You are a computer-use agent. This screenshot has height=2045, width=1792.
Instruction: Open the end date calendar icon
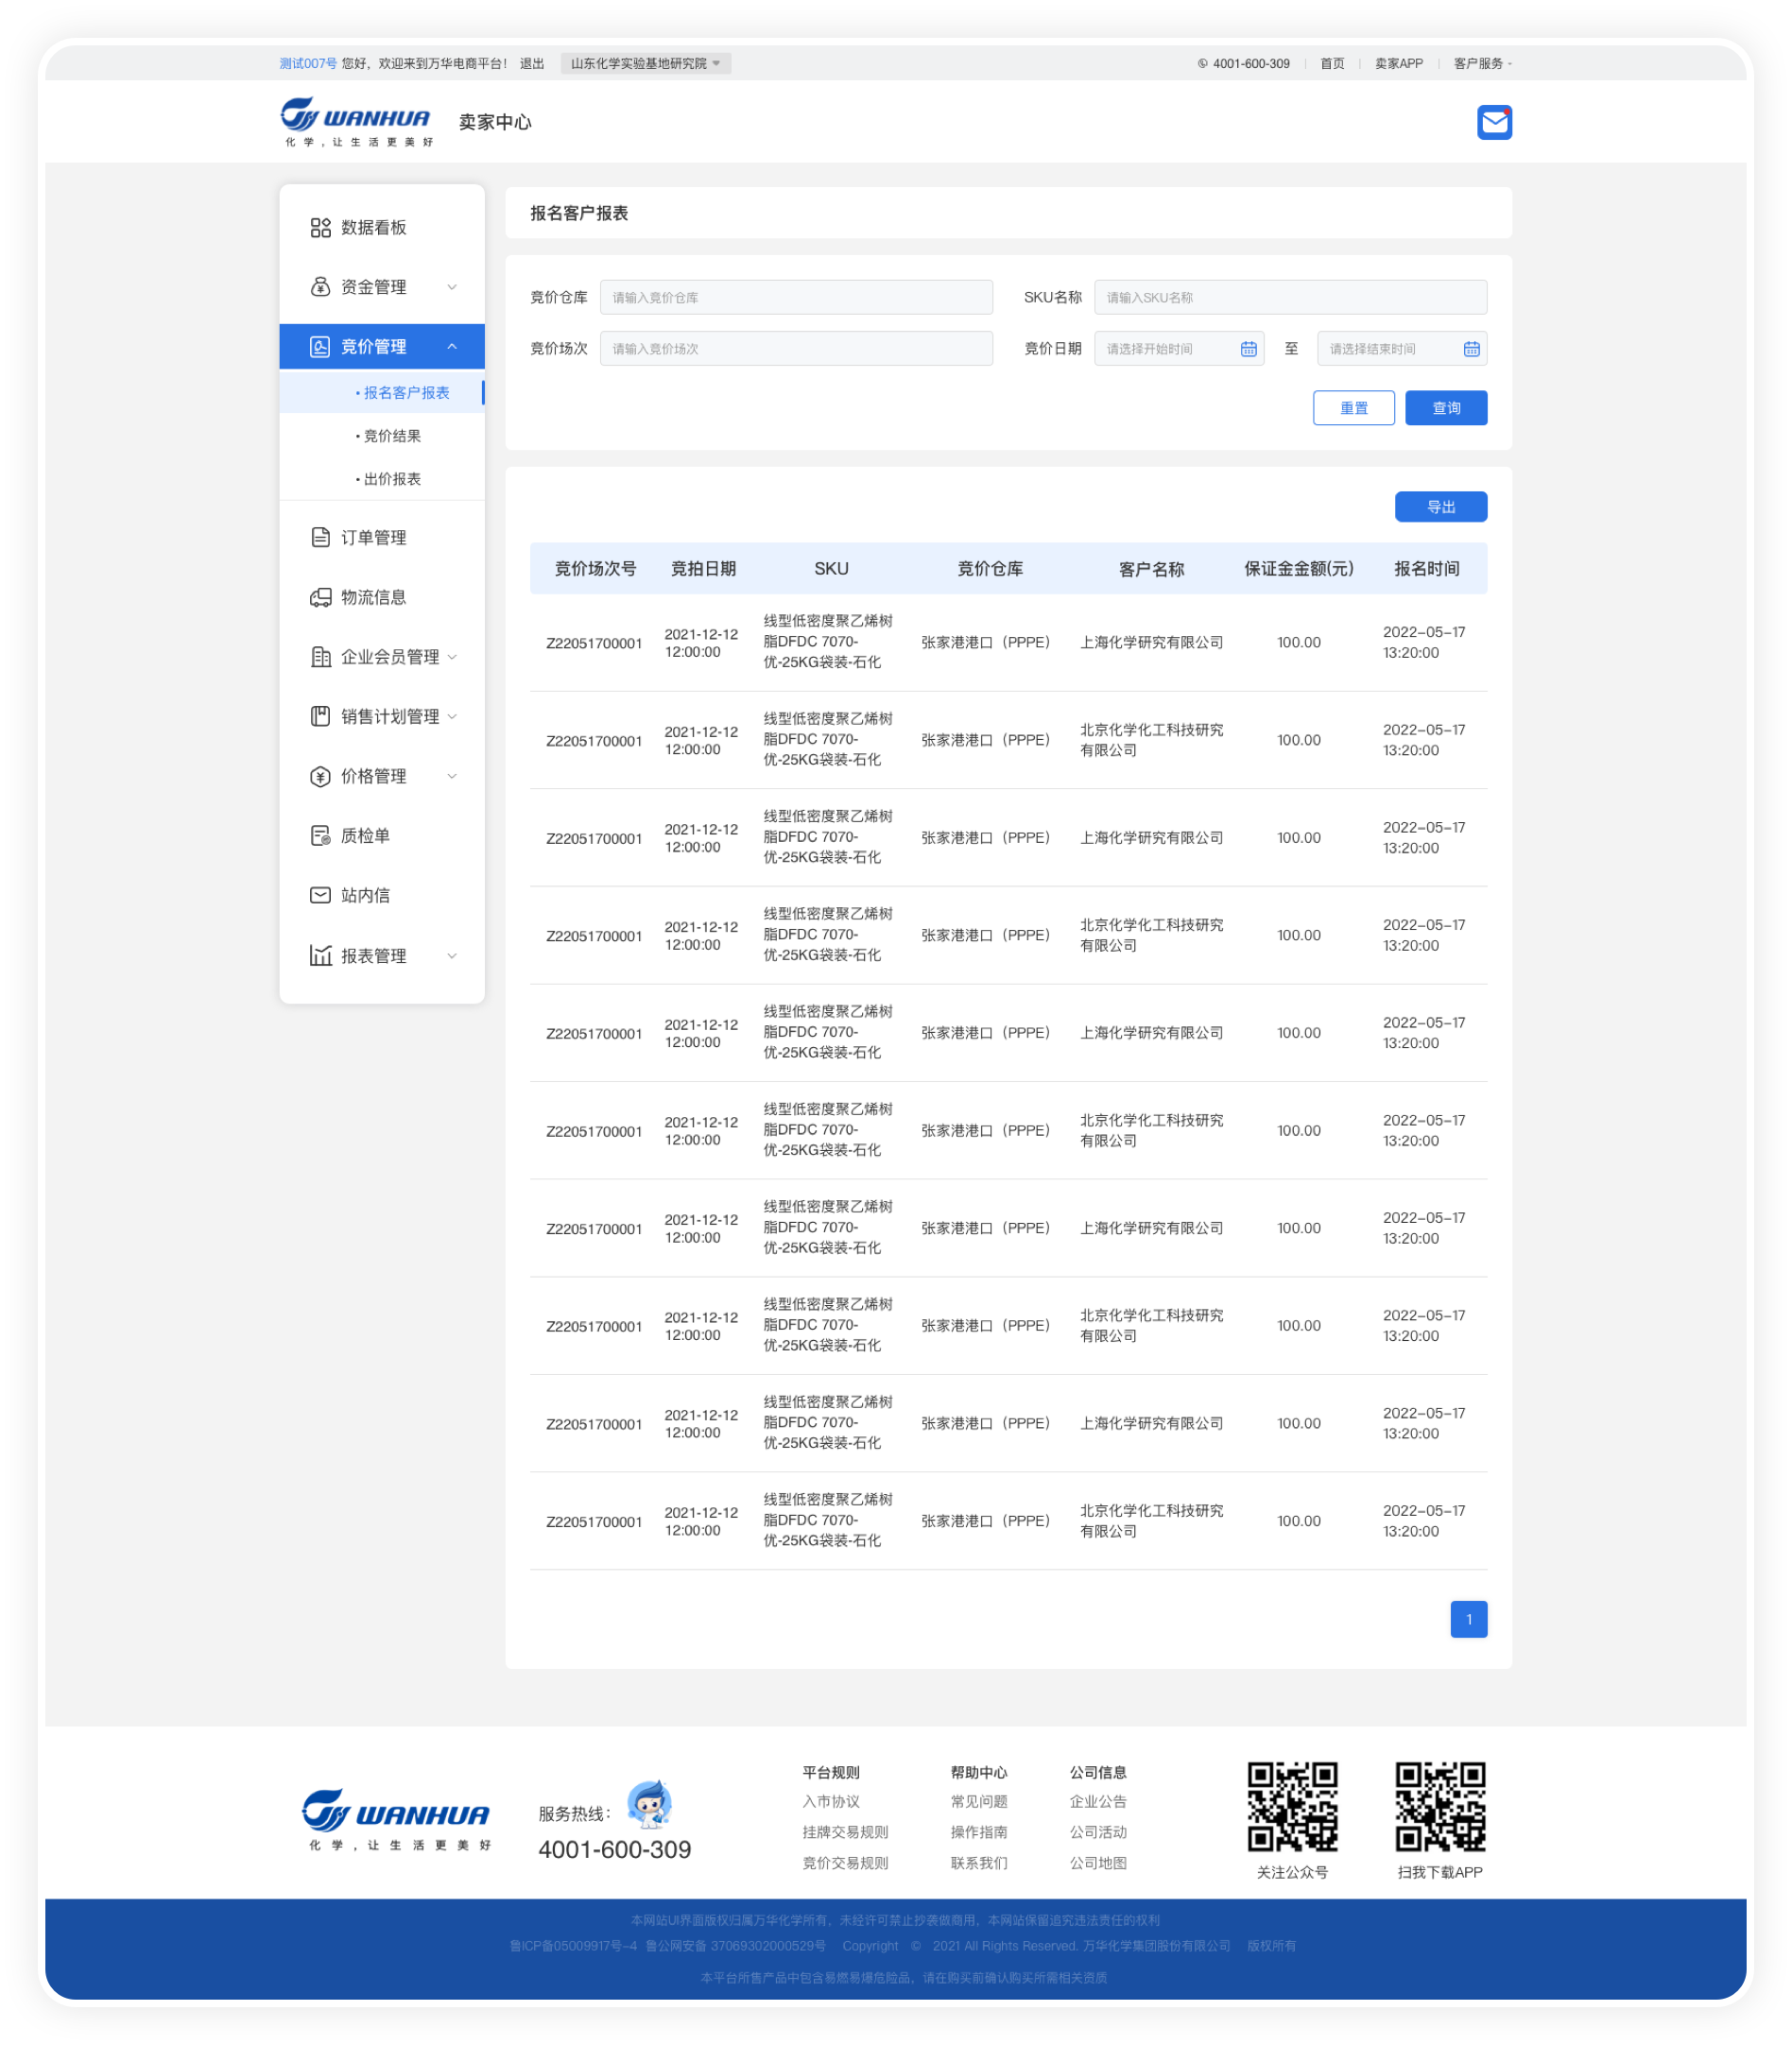pyautogui.click(x=1471, y=349)
